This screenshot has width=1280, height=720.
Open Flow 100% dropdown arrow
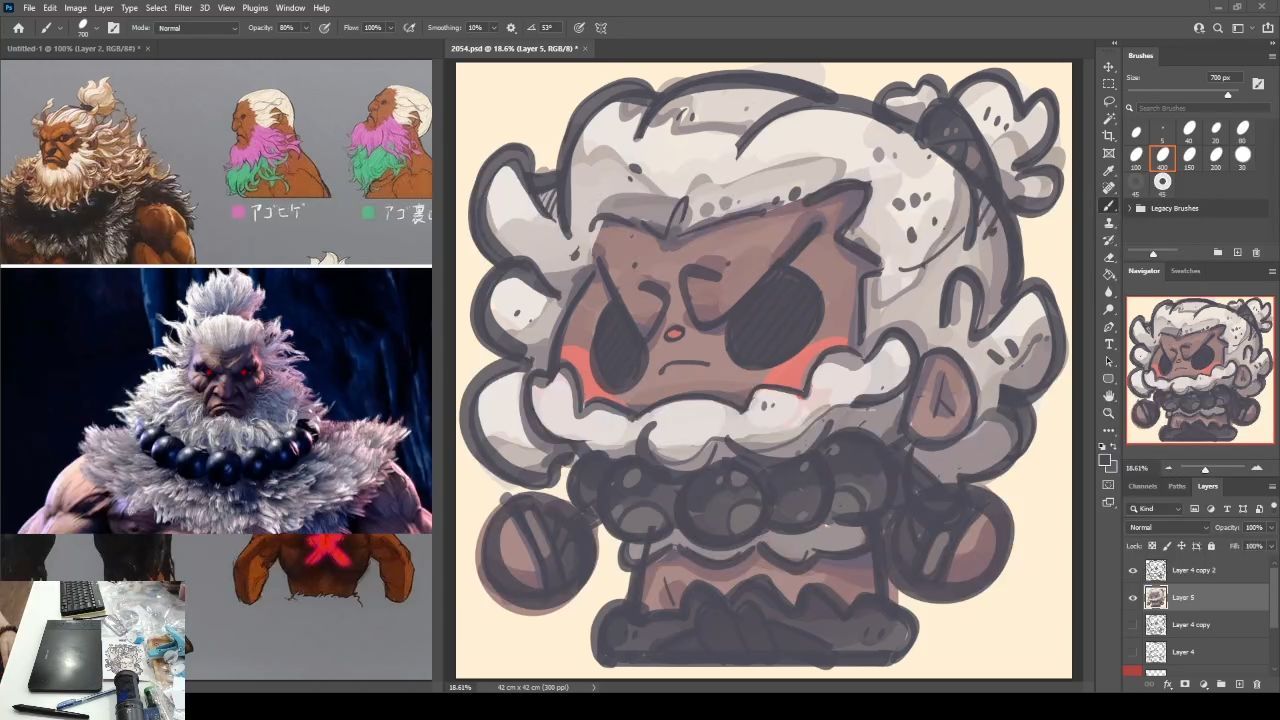coord(390,28)
